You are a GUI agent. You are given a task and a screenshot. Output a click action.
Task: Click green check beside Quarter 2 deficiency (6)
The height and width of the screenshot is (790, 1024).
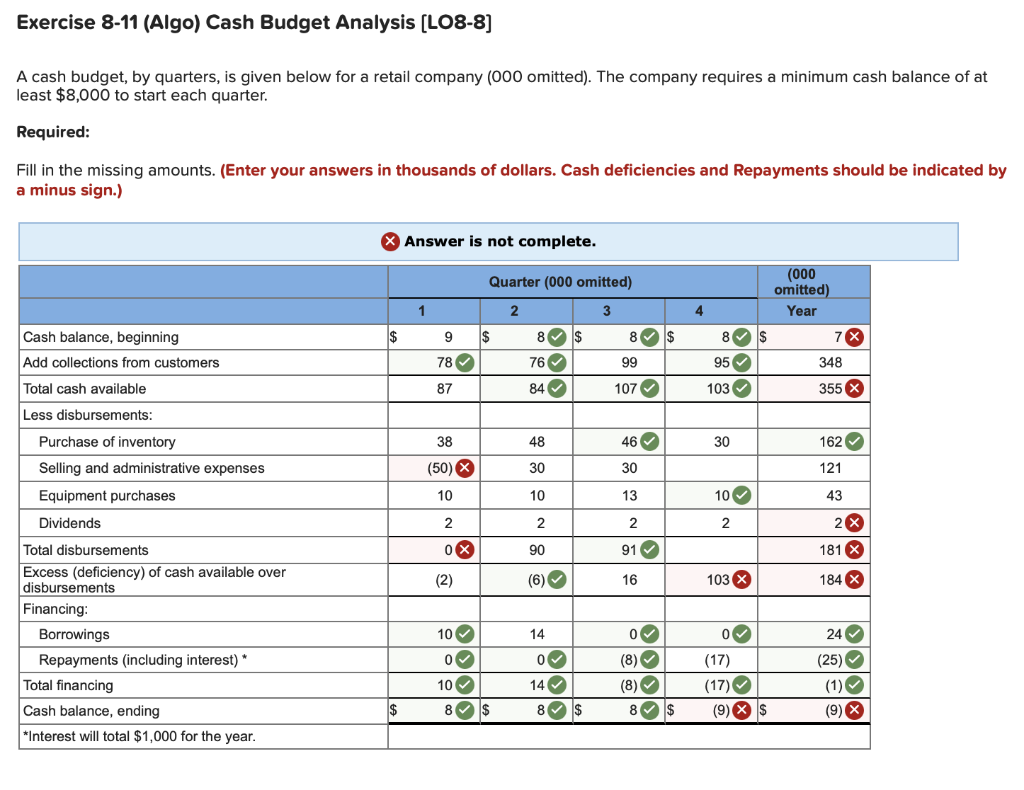(557, 580)
